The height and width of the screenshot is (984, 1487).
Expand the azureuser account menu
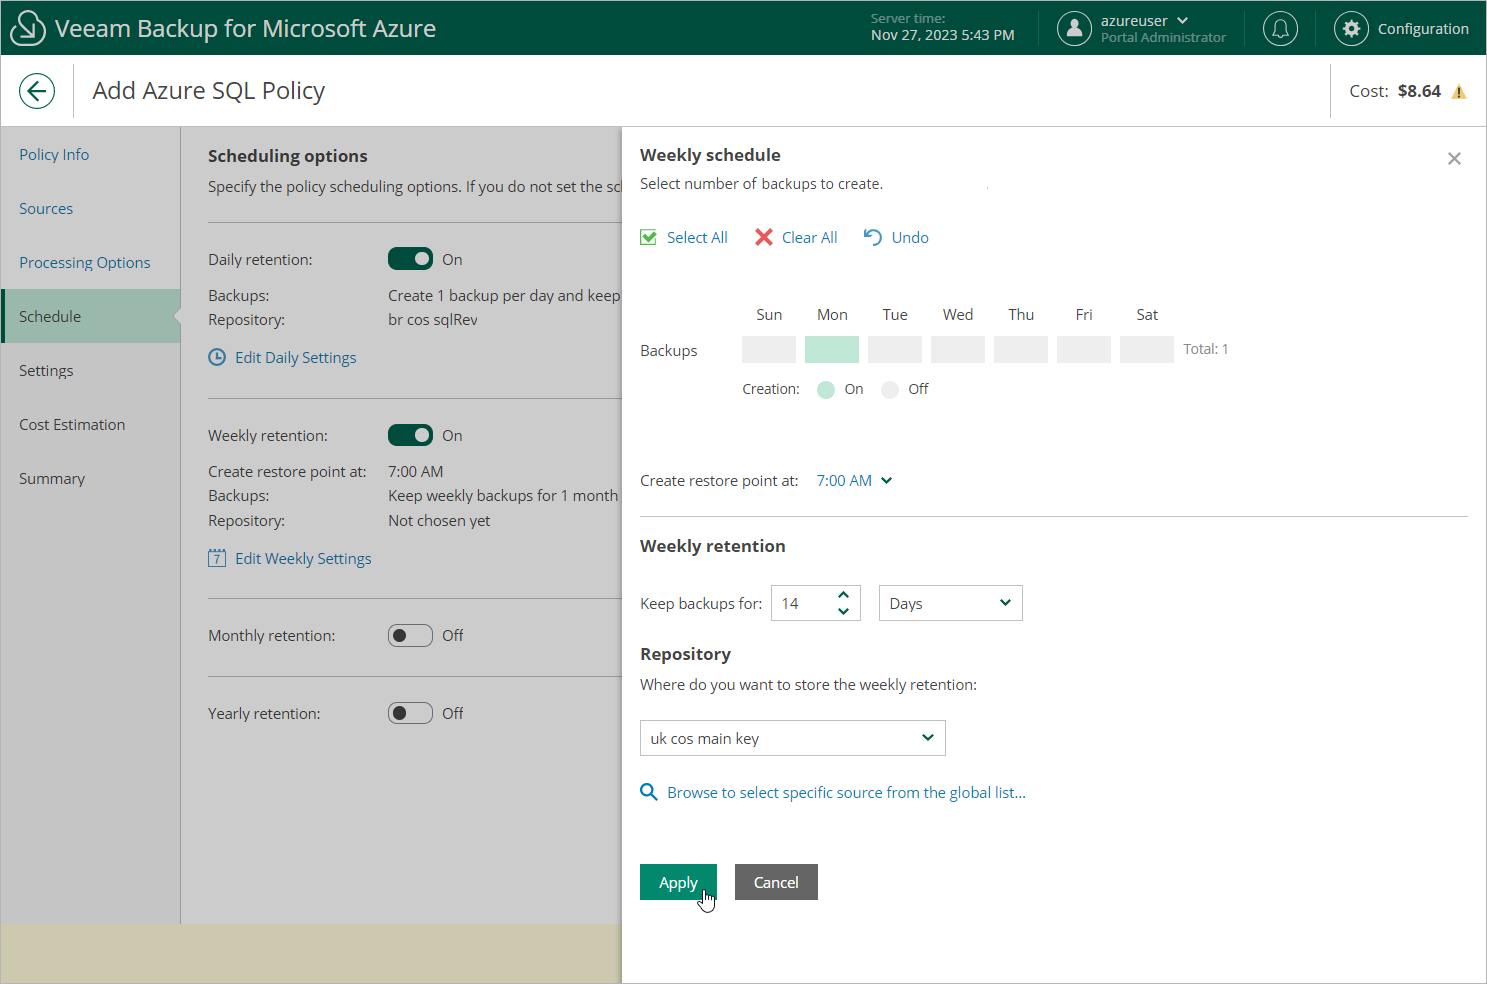click(1145, 20)
